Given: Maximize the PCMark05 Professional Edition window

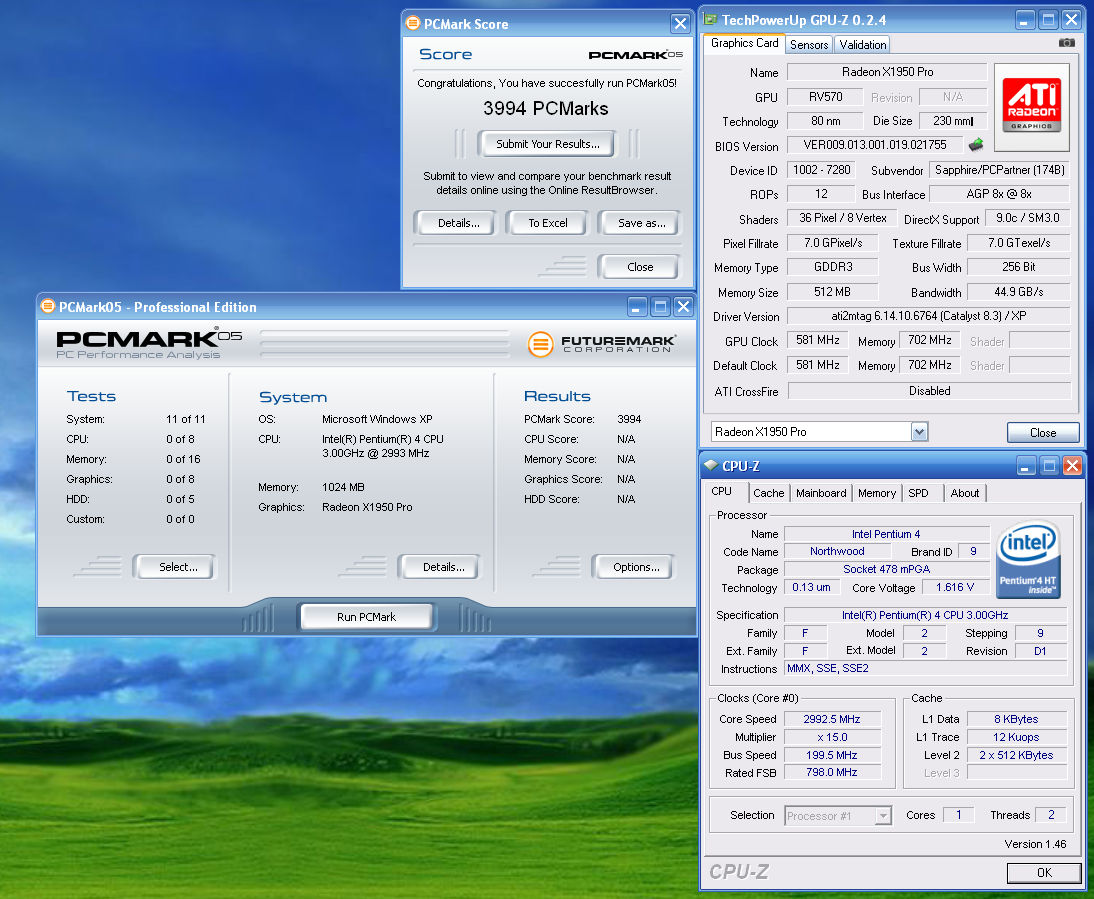Looking at the screenshot, I should click(660, 307).
